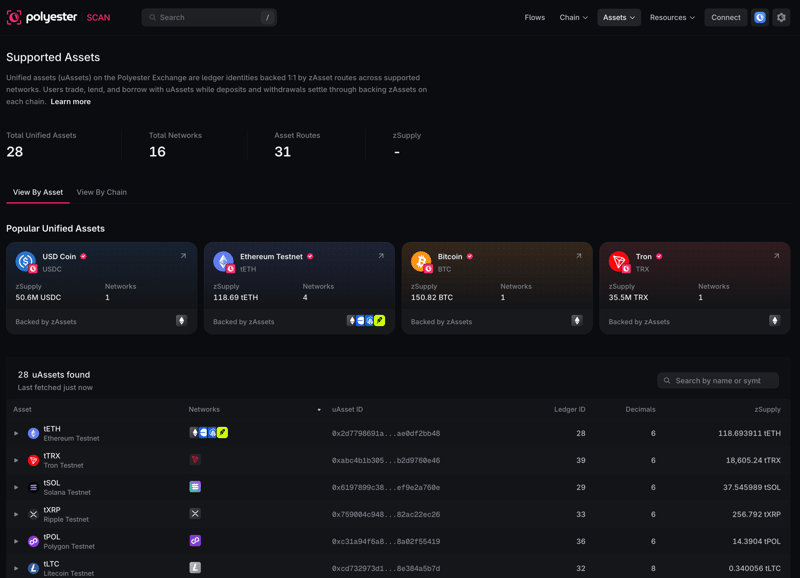Click the Asset column header
This screenshot has height=578, width=800.
pos(22,410)
